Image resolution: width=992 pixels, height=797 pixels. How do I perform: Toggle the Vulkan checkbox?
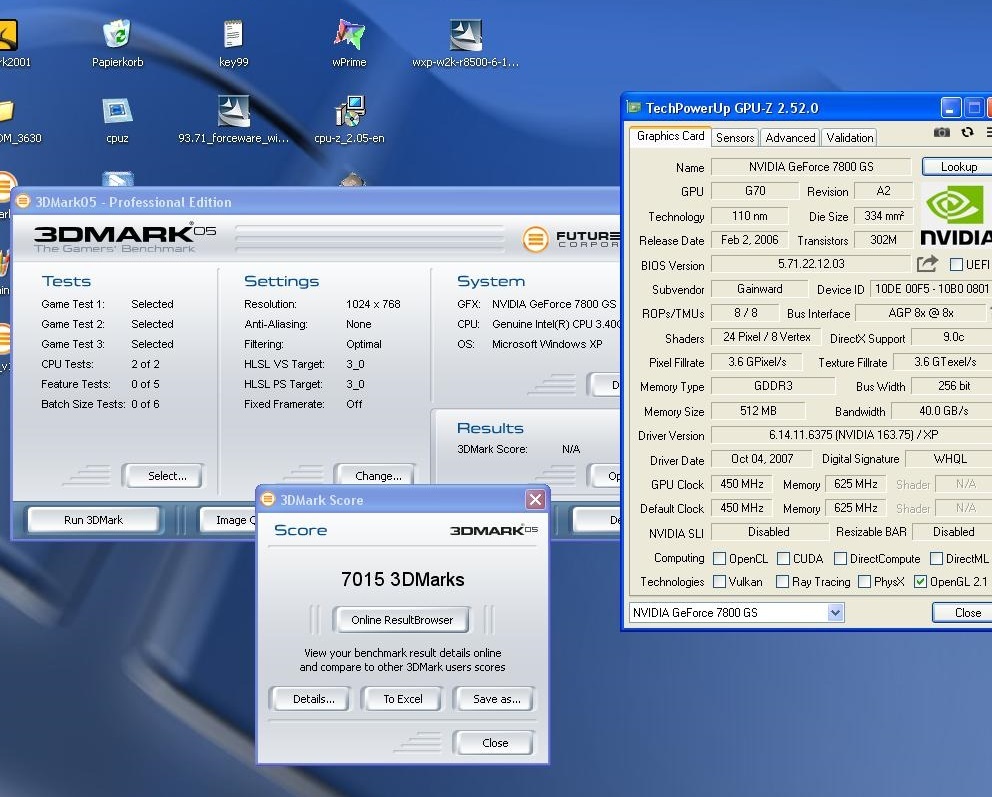tap(719, 582)
